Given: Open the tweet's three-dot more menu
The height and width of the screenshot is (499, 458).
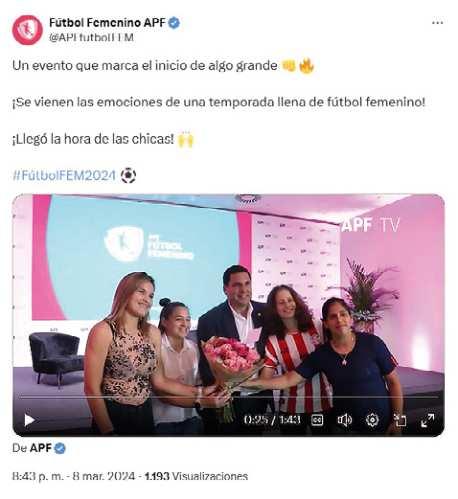Looking at the screenshot, I should (437, 23).
